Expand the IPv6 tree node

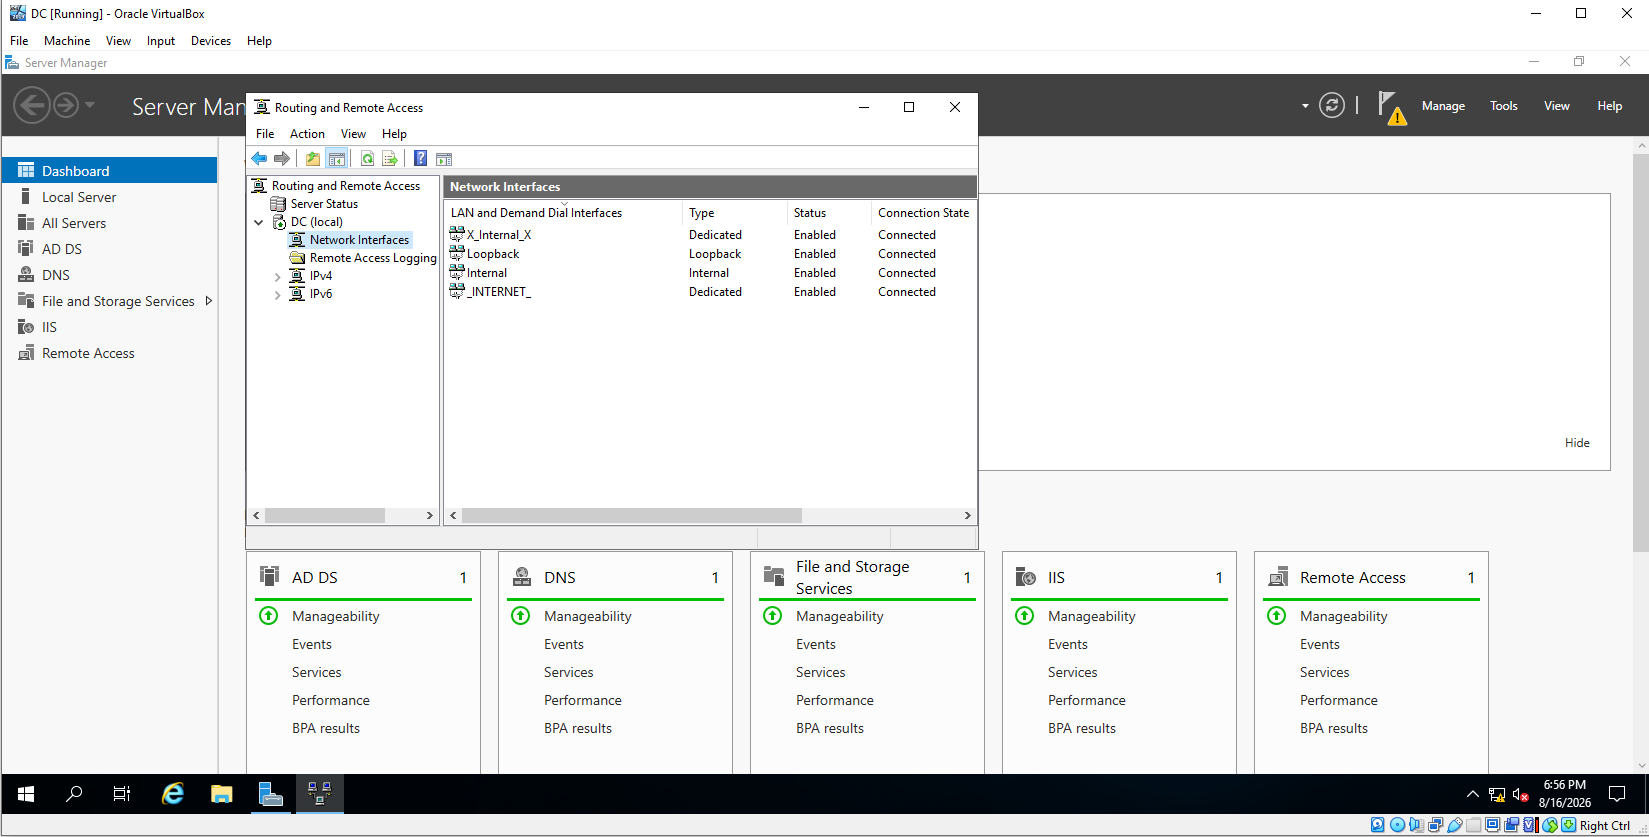(278, 294)
